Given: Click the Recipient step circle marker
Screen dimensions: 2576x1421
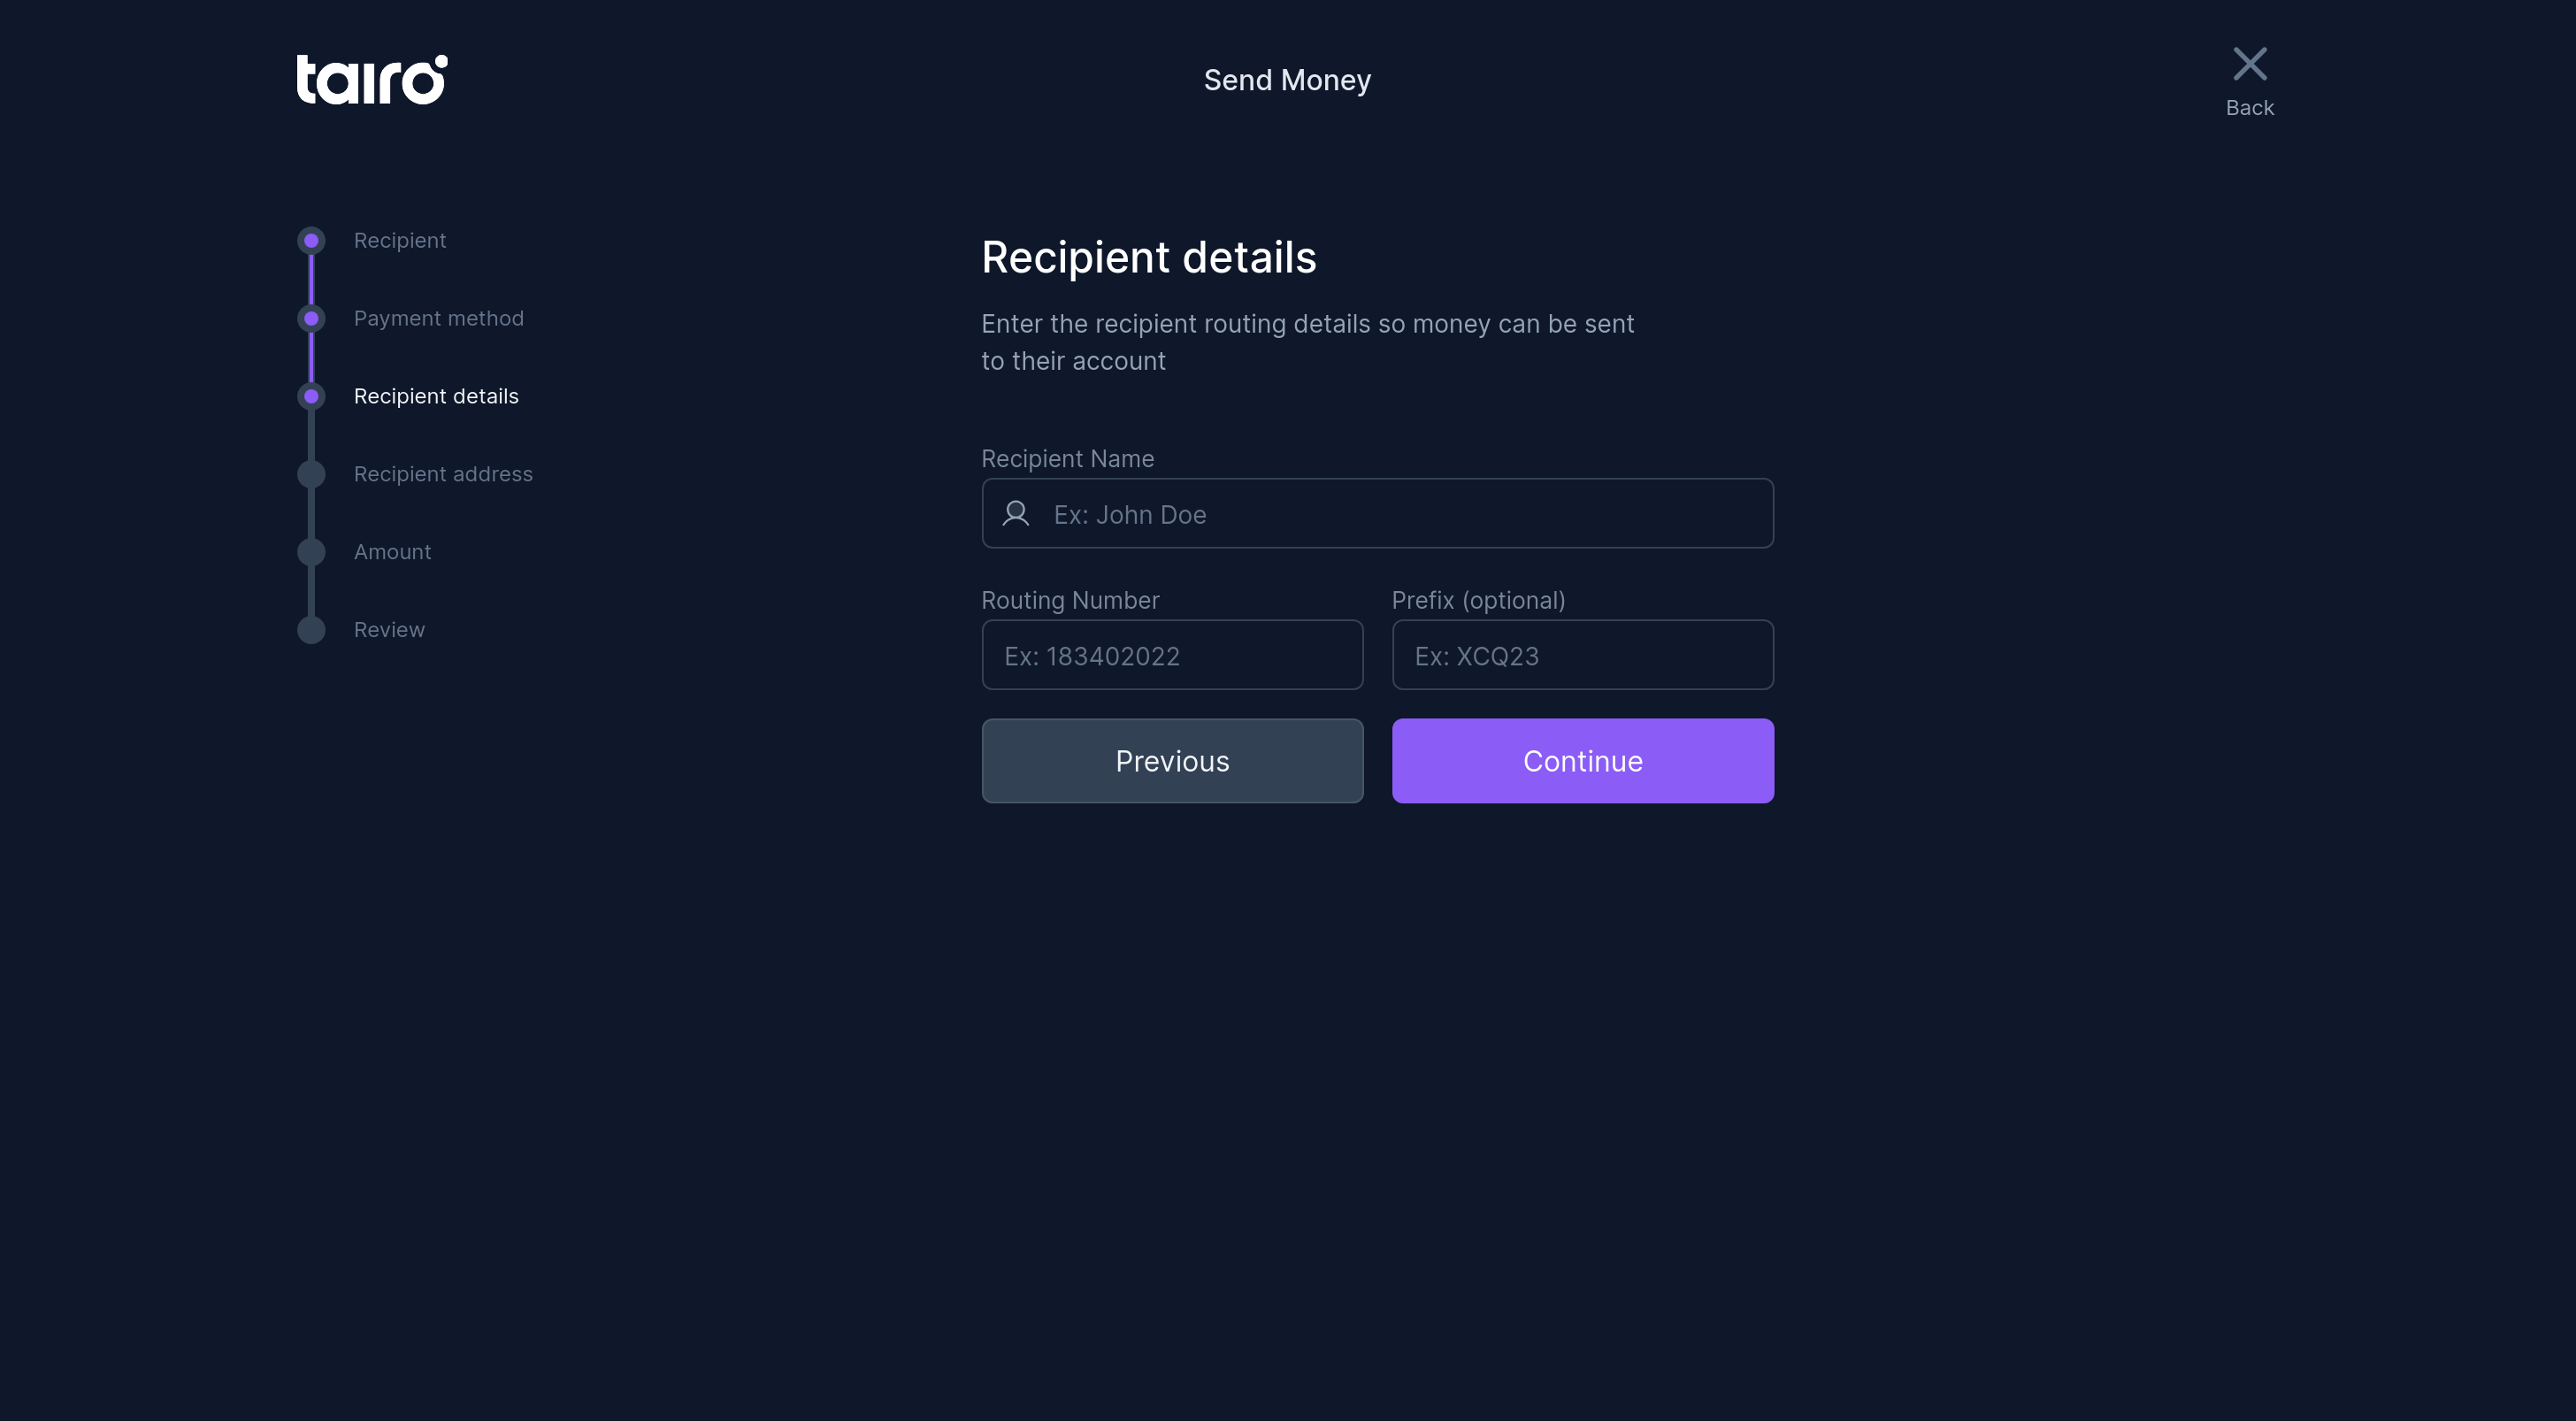Looking at the screenshot, I should point(311,240).
